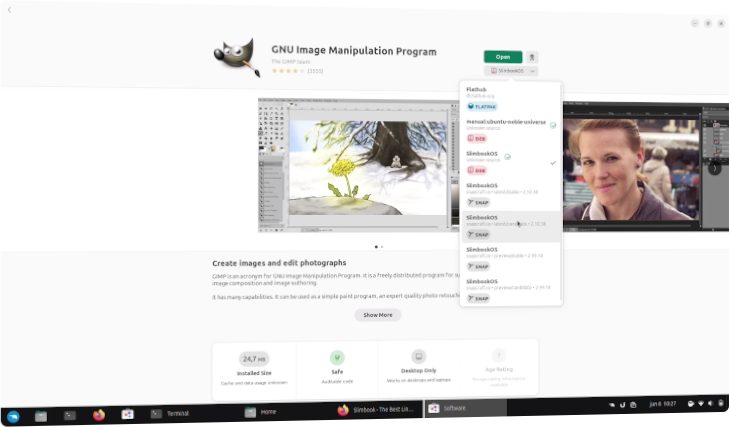
Task: Click the battery tray icon
Action: (x=721, y=403)
